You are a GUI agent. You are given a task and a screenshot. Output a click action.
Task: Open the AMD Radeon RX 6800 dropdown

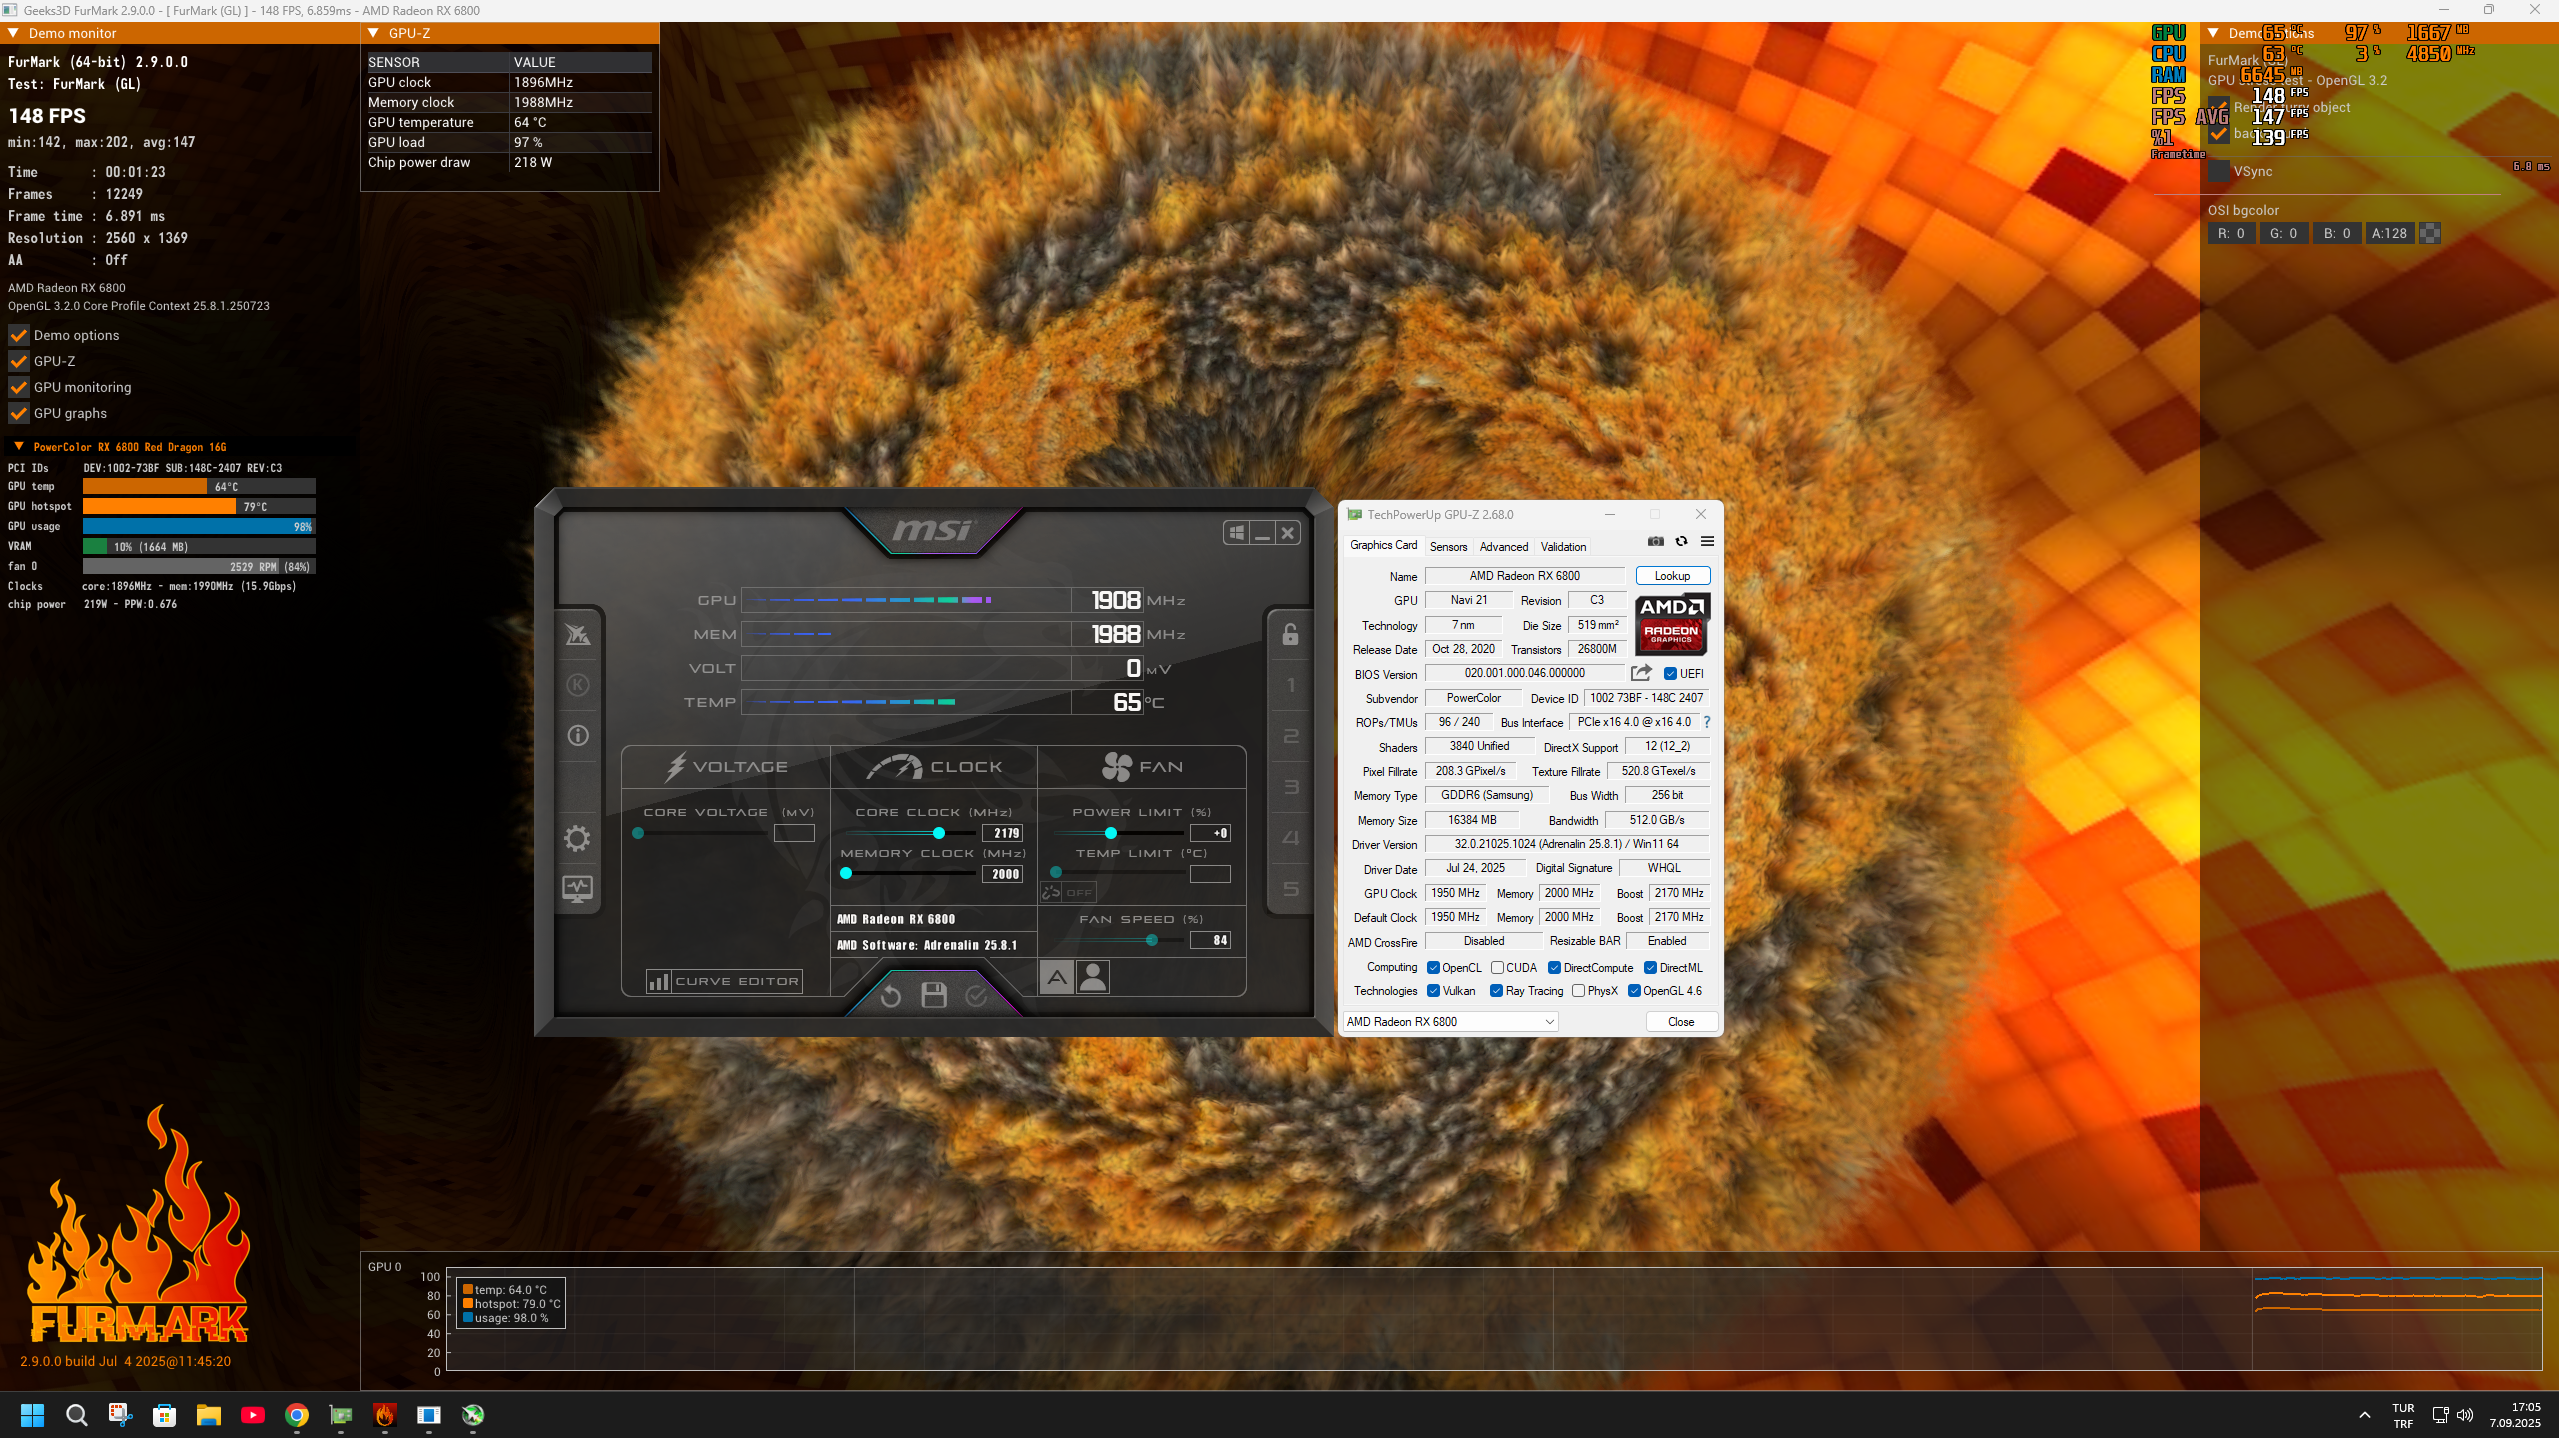[1450, 1021]
